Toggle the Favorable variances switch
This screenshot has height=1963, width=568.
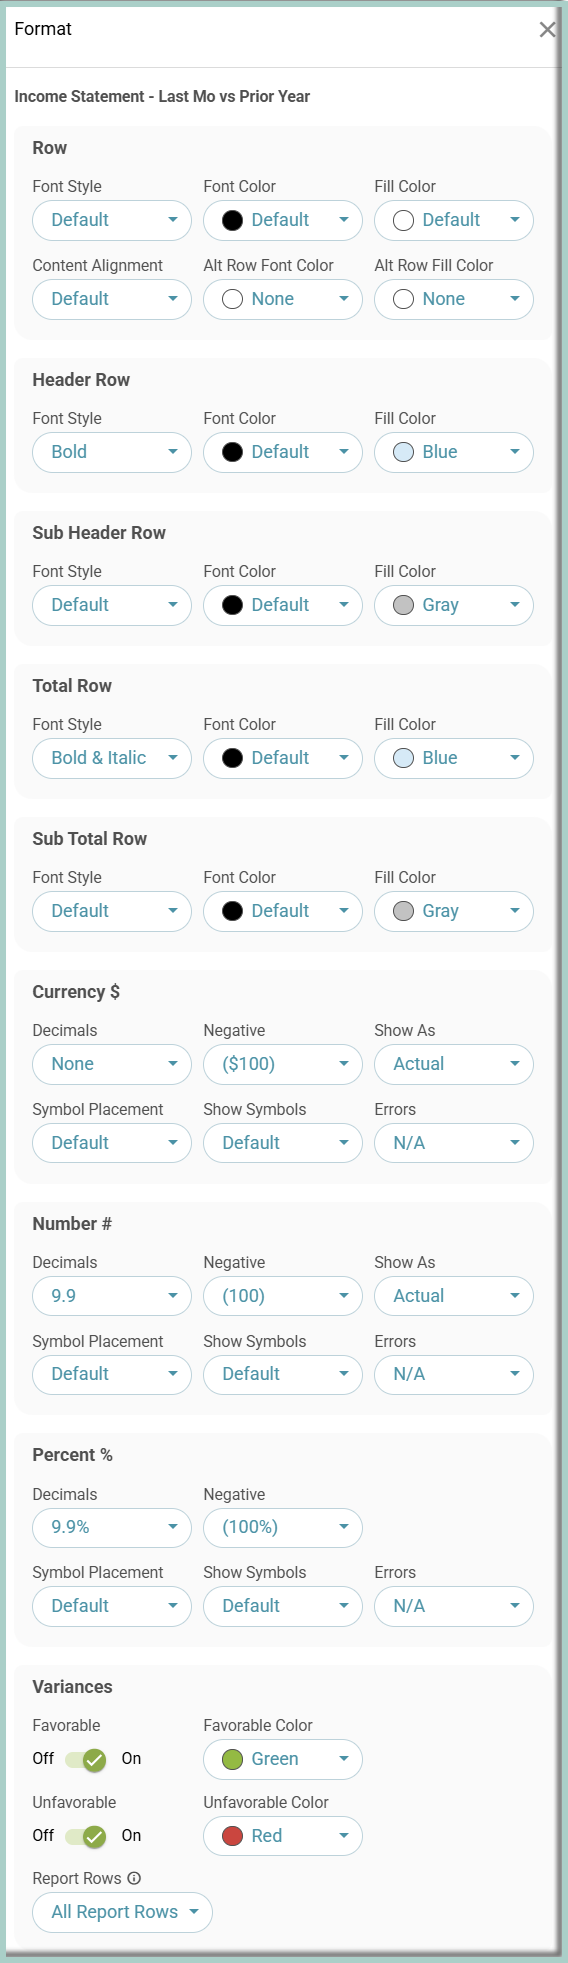(87, 1759)
